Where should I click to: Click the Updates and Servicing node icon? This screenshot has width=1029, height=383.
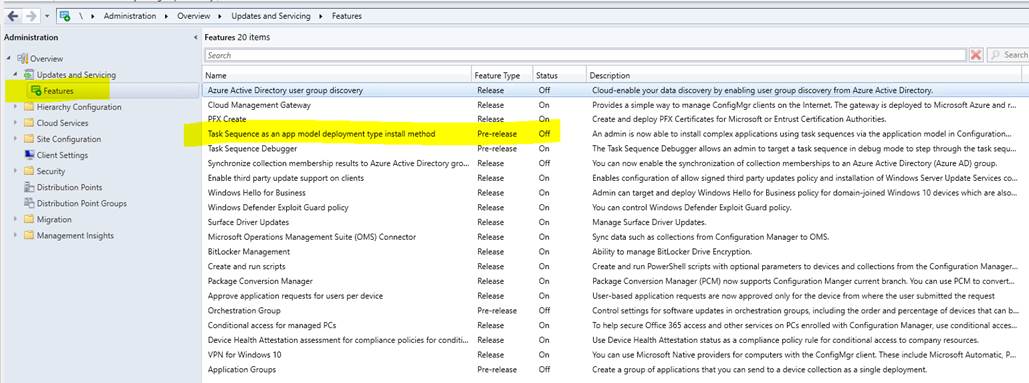tap(29, 75)
